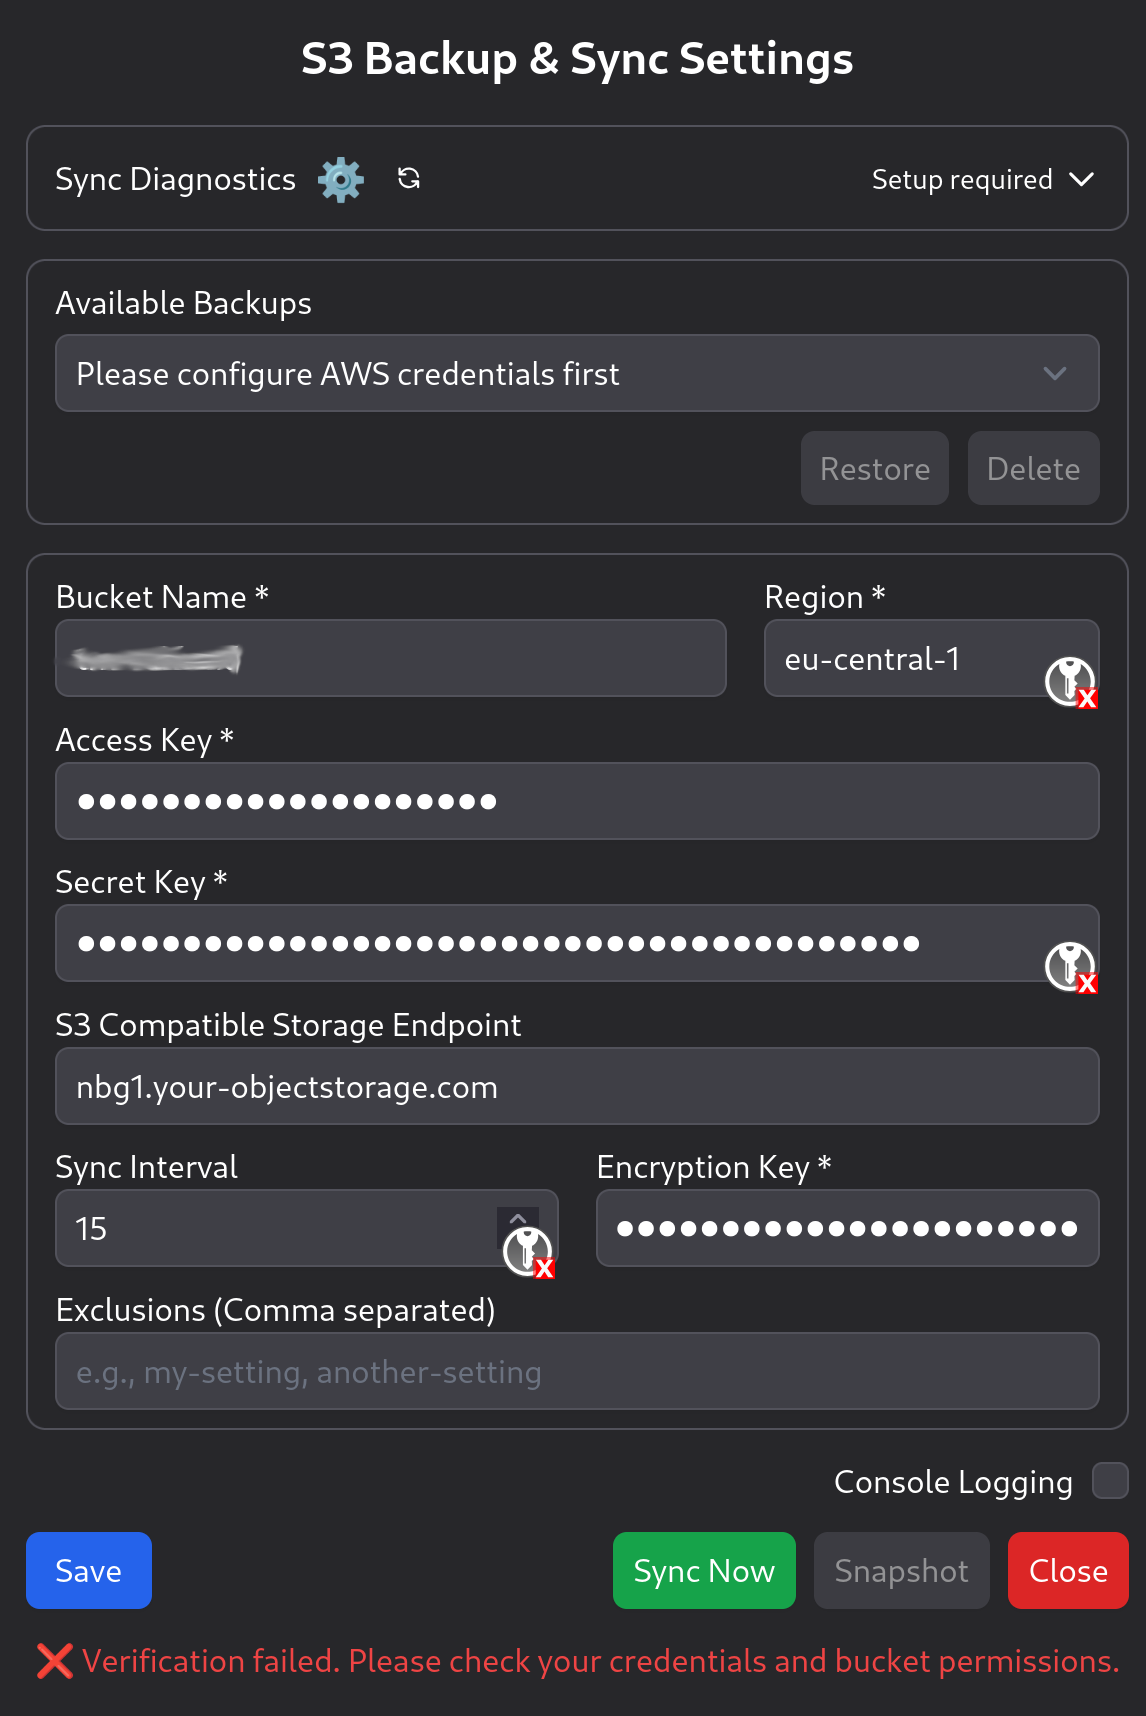Click the Delete backup button

coord(1033,469)
